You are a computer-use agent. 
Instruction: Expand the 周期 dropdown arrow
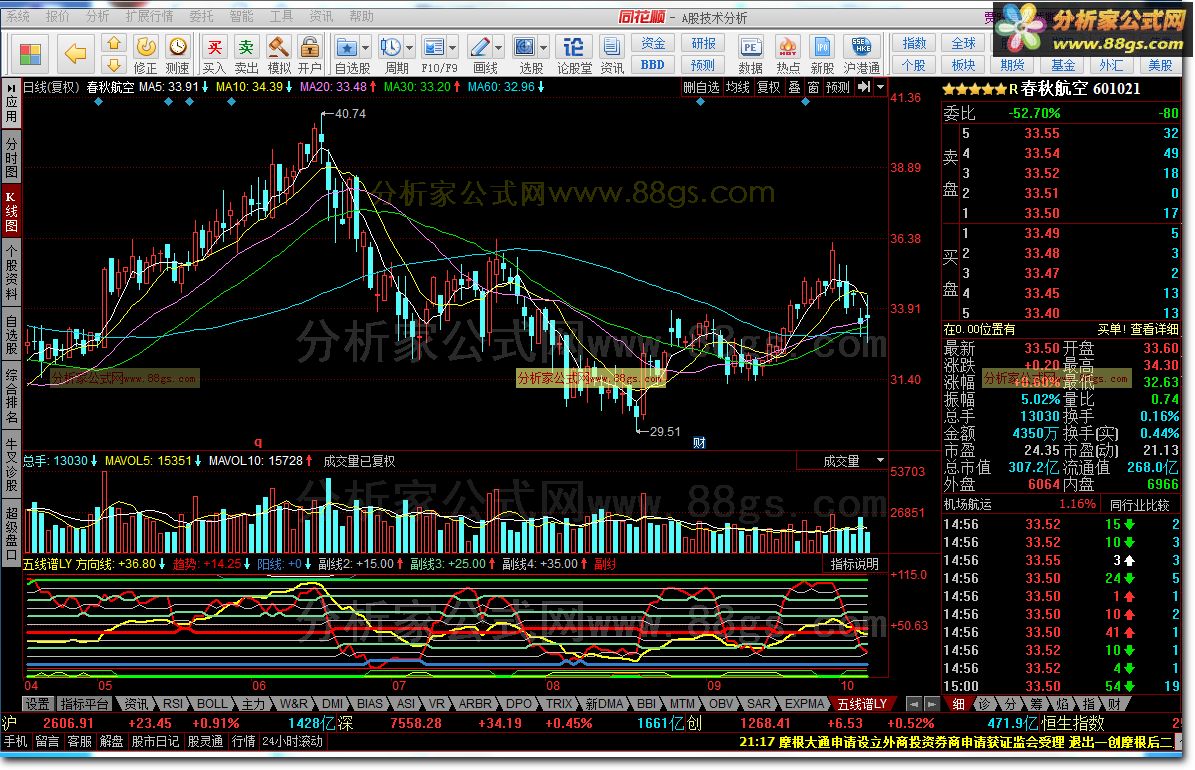[410, 48]
